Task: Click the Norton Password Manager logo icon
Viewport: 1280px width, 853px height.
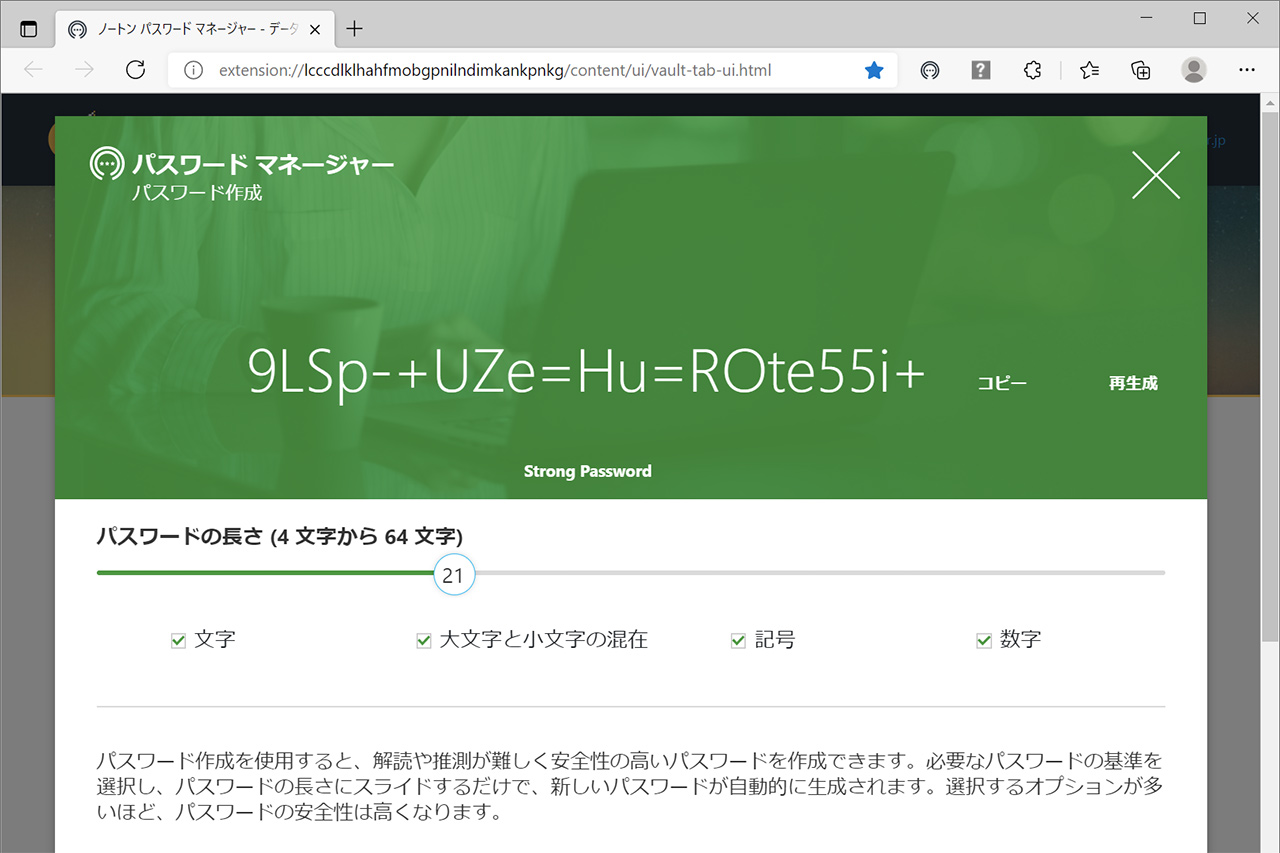Action: click(106, 163)
